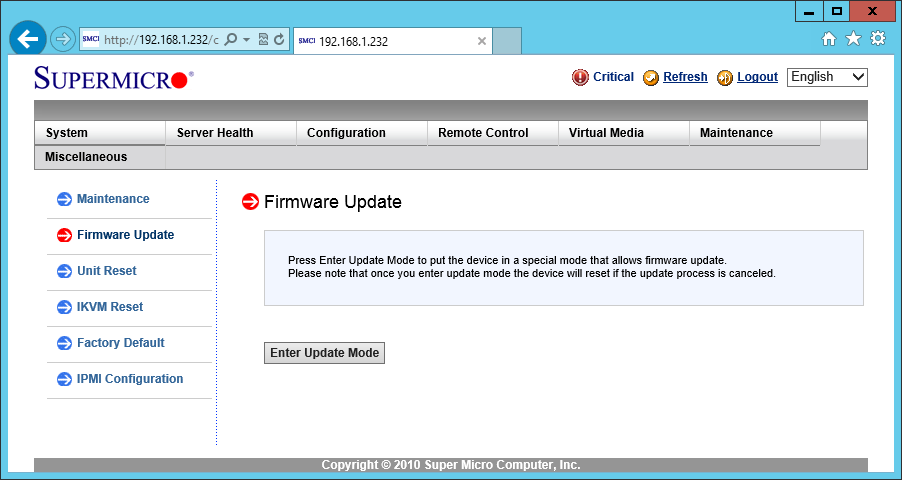Click the SMCI favicon in address bar

[x=91, y=39]
